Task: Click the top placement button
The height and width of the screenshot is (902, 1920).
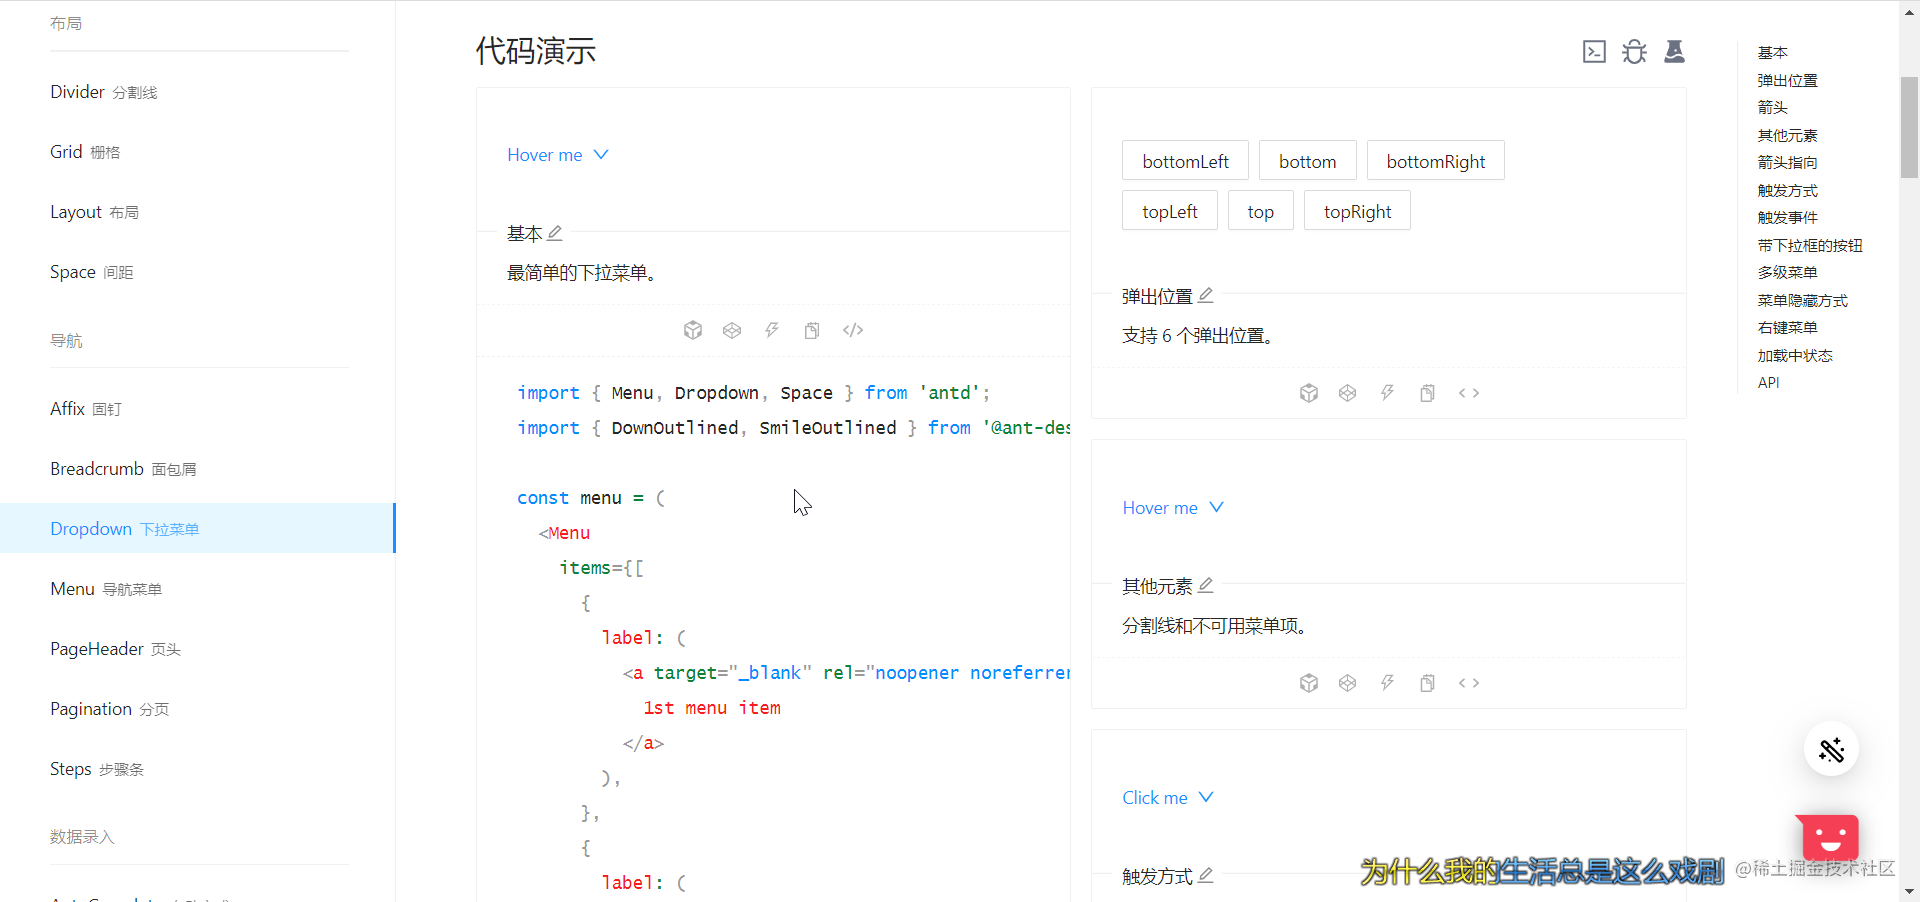Action: (x=1260, y=211)
